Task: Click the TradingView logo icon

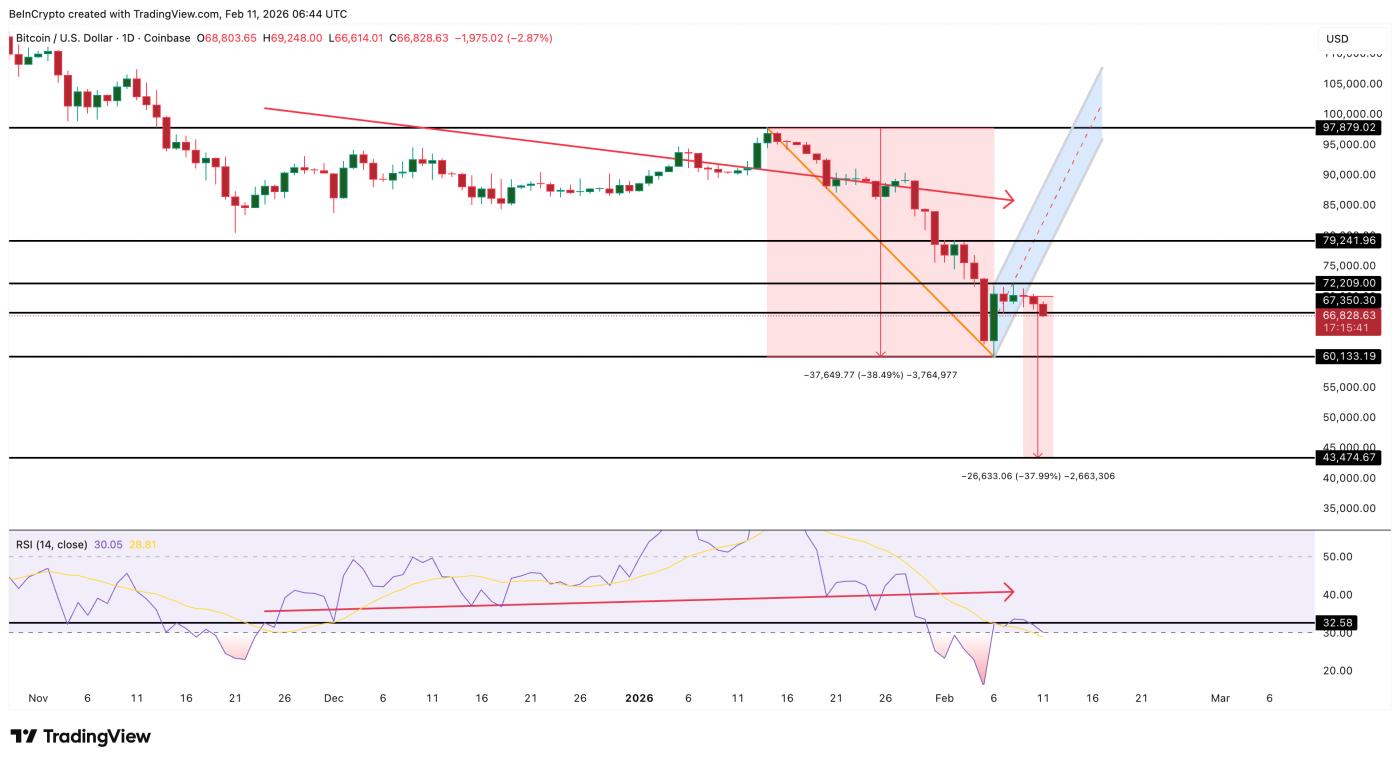Action: (x=23, y=737)
